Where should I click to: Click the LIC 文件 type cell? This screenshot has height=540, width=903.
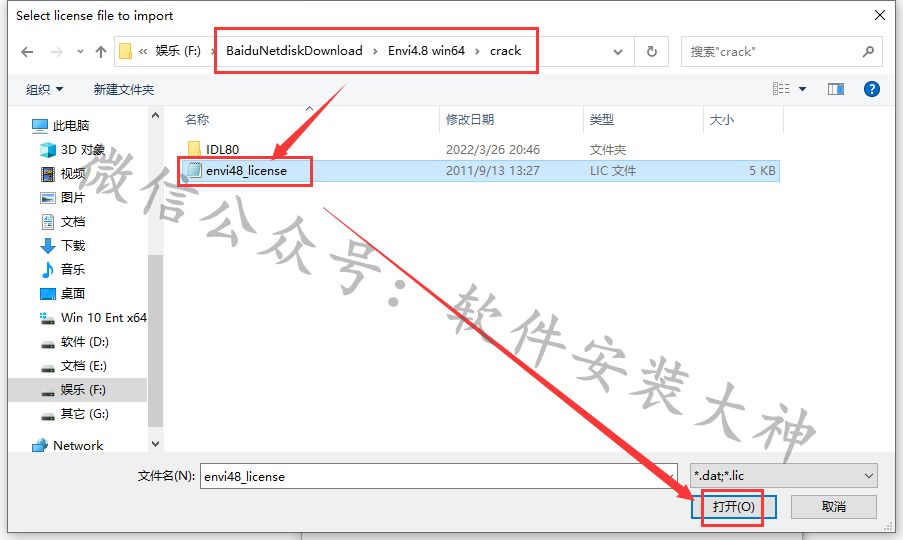point(613,171)
